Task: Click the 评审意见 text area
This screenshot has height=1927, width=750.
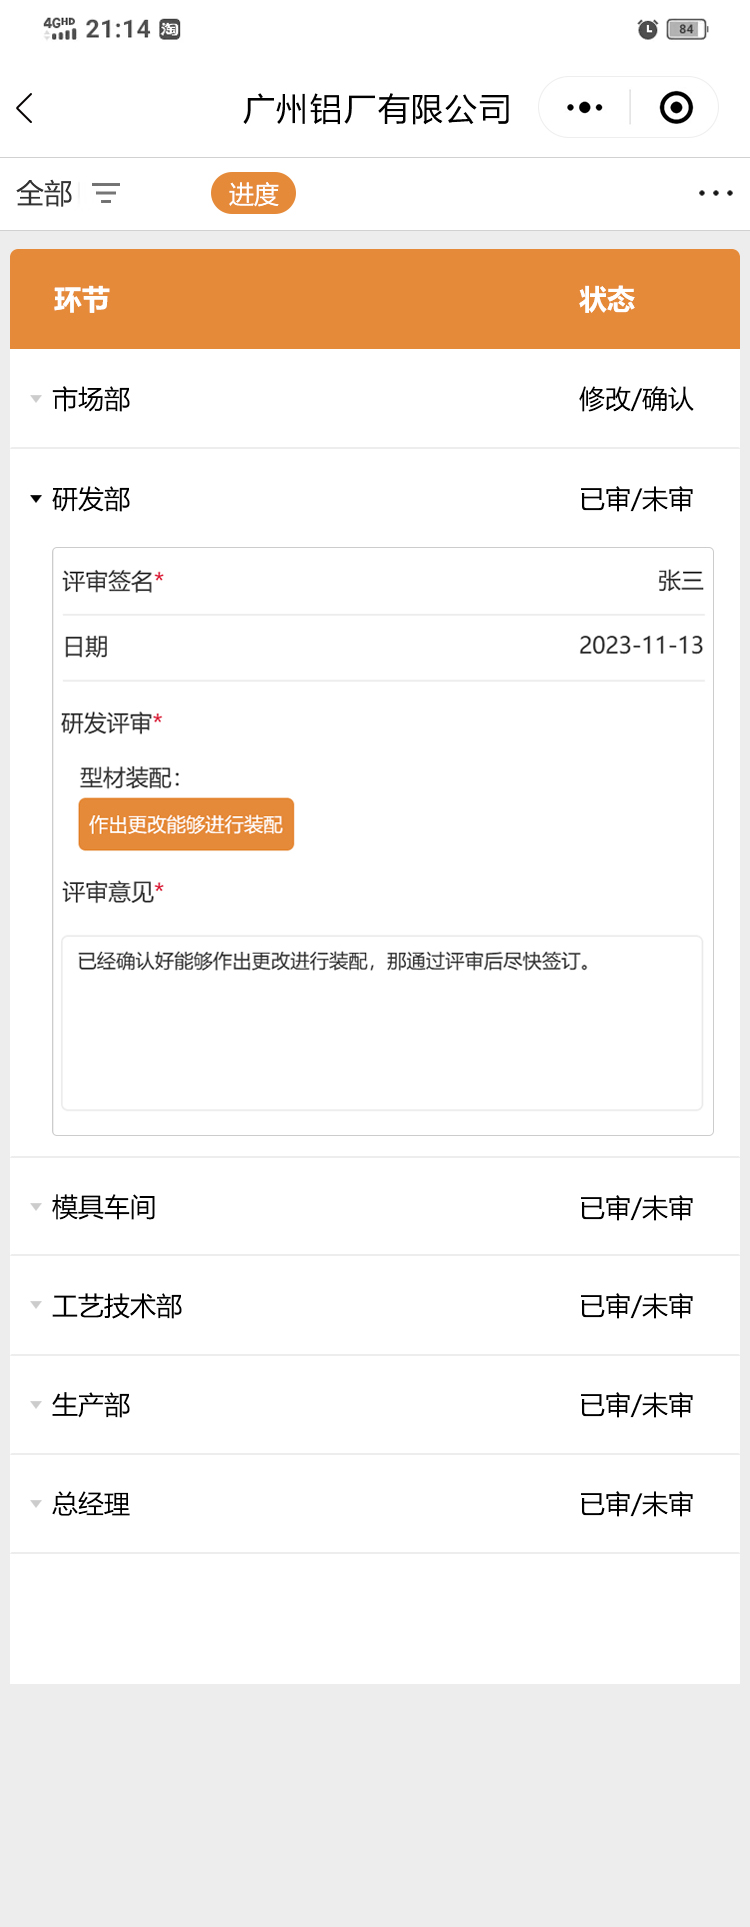Action: 382,1022
